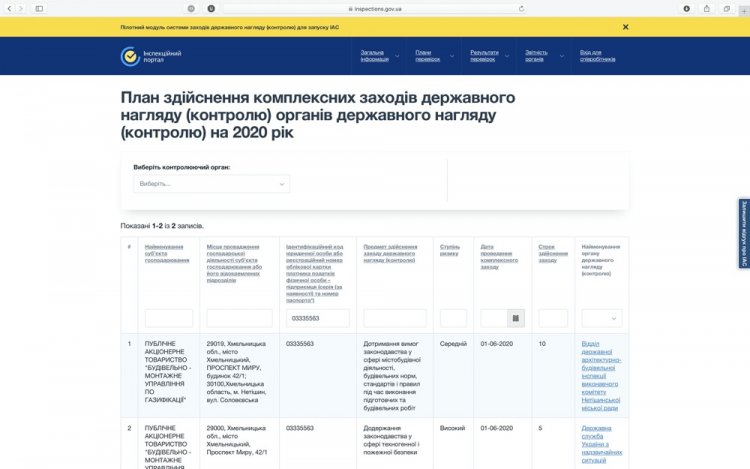Click the Safari share icon
750x469 pixels.
pyautogui.click(x=709, y=8)
